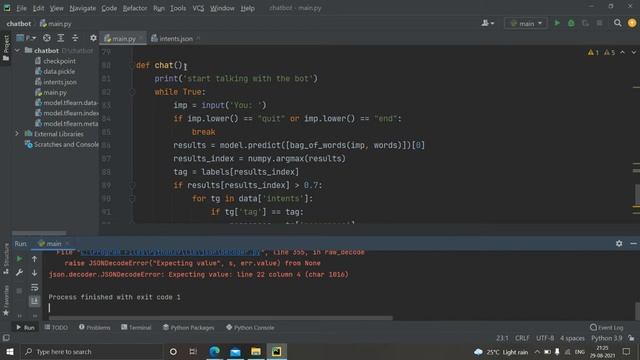The image size is (640, 360).
Task: Click the file path link in traceback
Action: tap(170, 253)
